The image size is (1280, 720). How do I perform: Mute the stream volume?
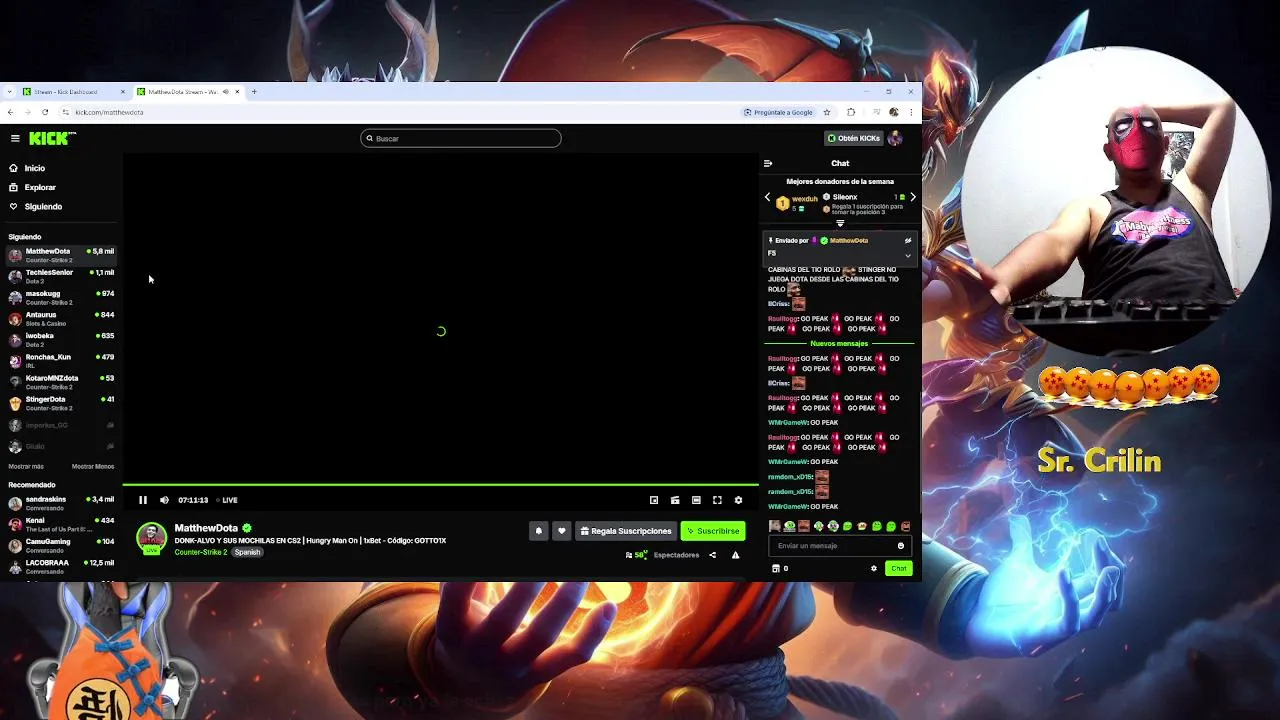pyautogui.click(x=164, y=500)
